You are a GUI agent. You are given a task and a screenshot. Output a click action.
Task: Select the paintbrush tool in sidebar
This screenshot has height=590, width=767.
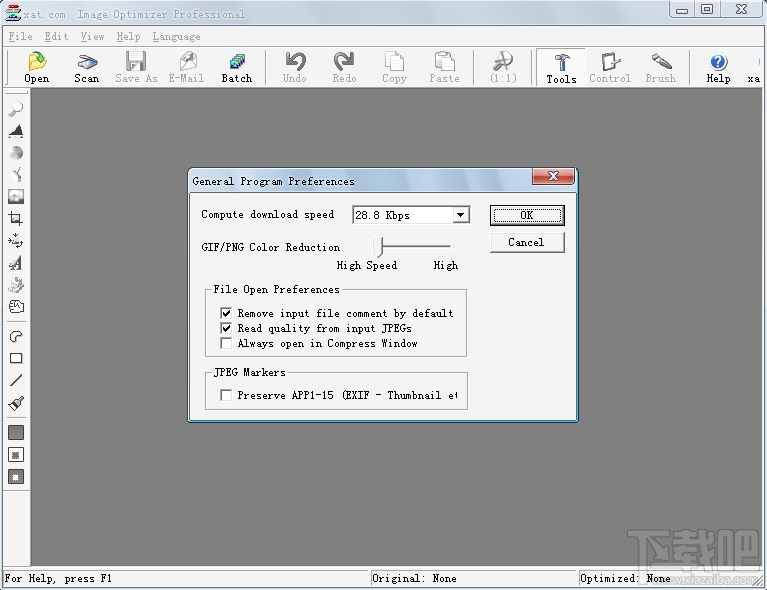(x=16, y=403)
